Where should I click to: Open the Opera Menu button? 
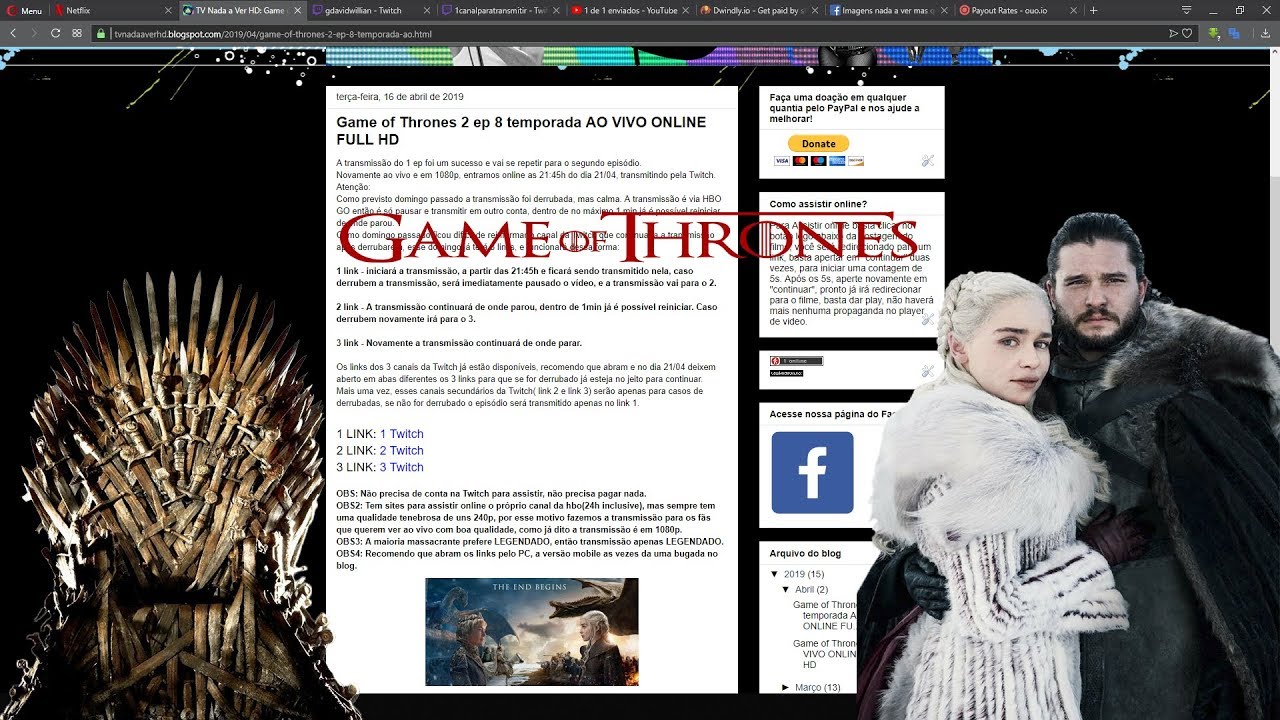(25, 10)
